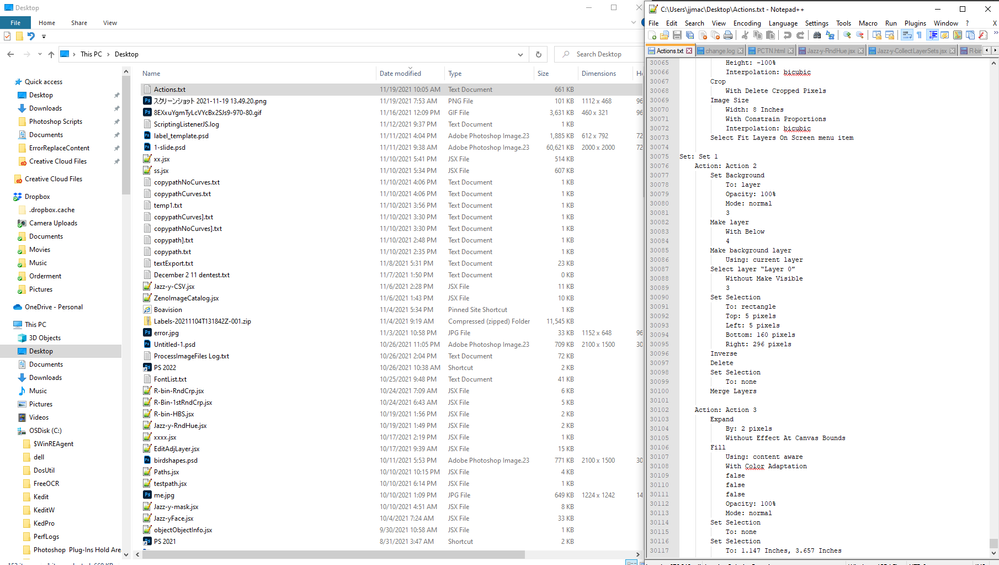Open Macro menu in Notepad++
Image resolution: width=999 pixels, height=565 pixels.
tap(868, 23)
